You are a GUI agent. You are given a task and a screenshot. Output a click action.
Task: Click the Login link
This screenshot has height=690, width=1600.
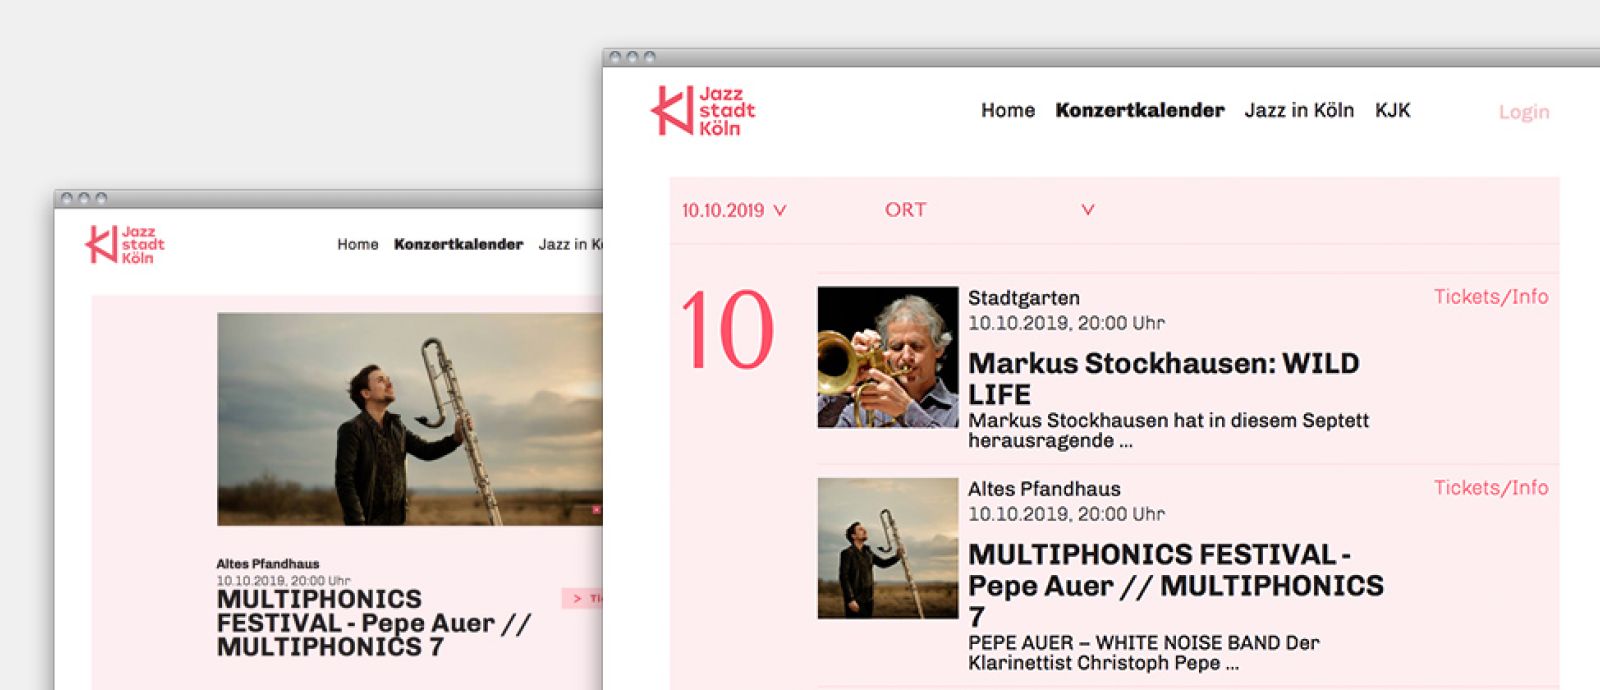tap(1523, 112)
